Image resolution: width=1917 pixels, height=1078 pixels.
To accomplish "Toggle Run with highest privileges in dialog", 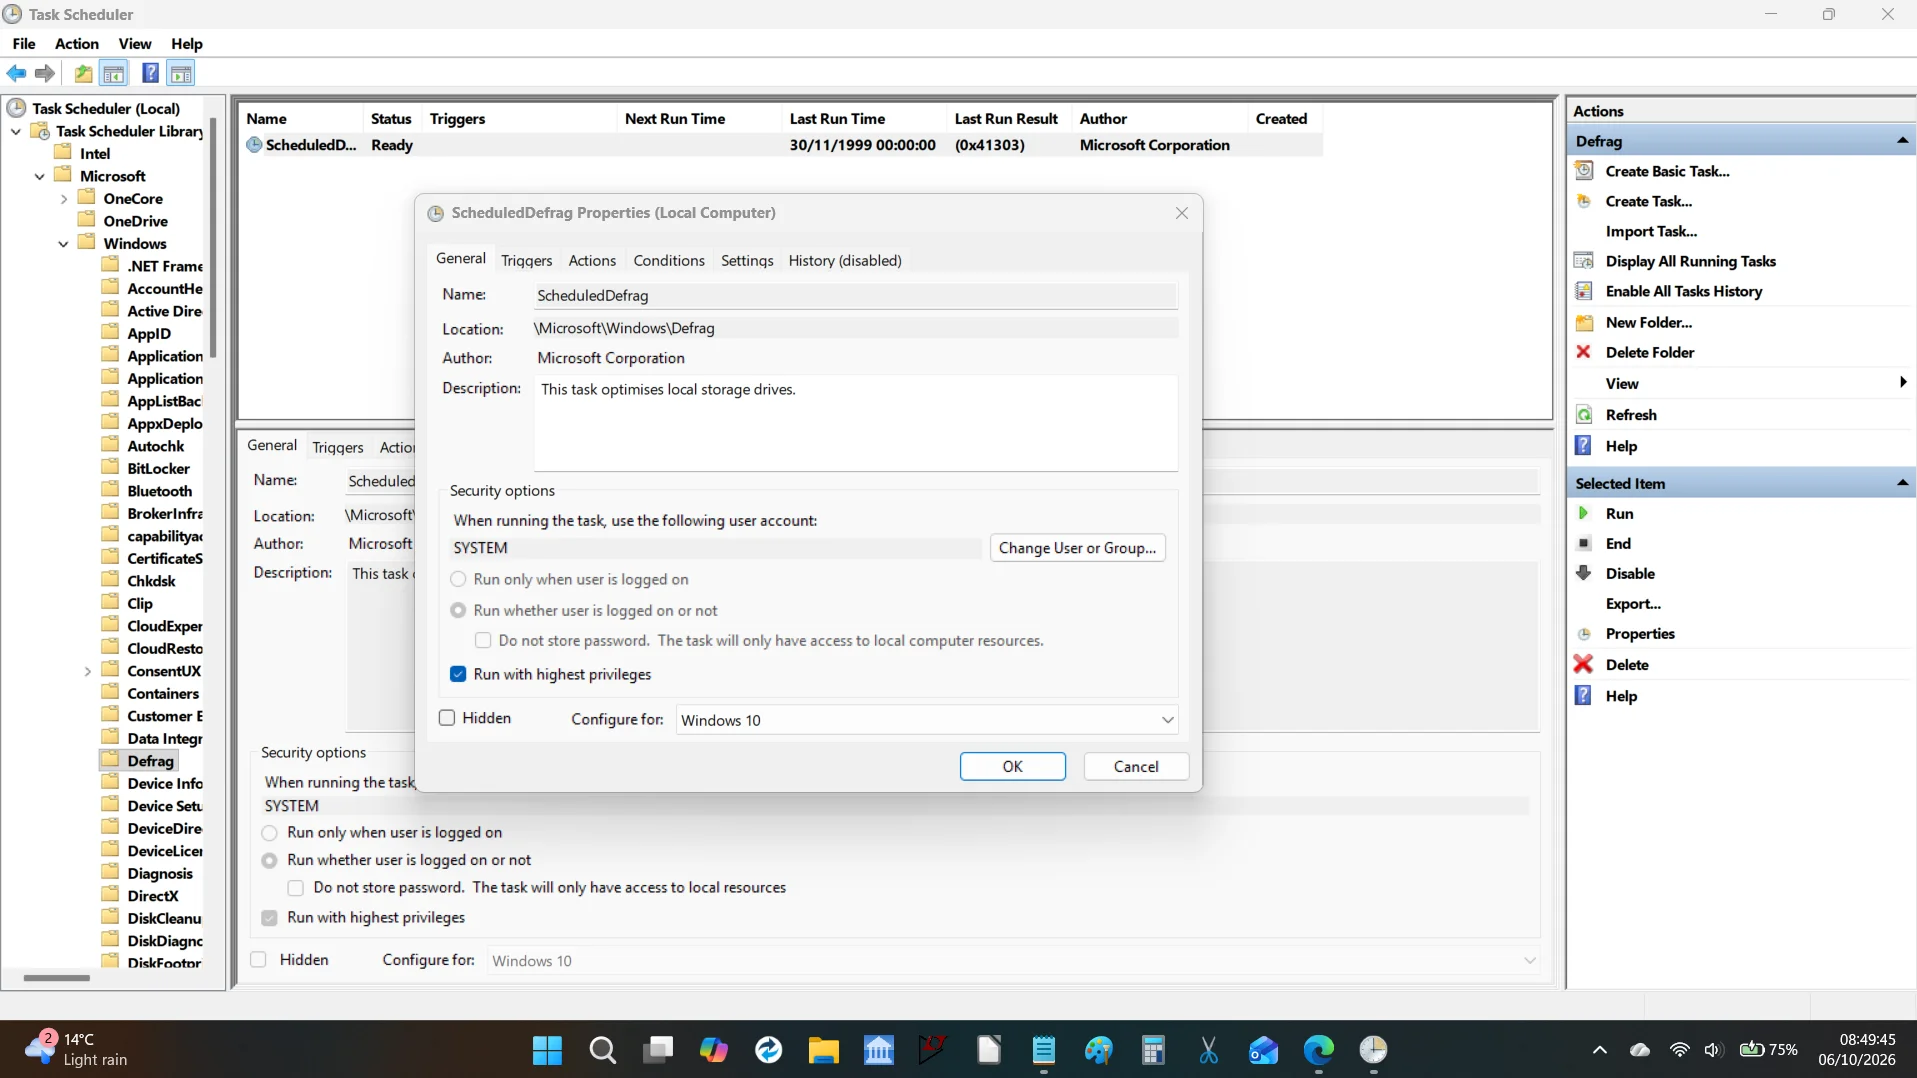I will (458, 674).
